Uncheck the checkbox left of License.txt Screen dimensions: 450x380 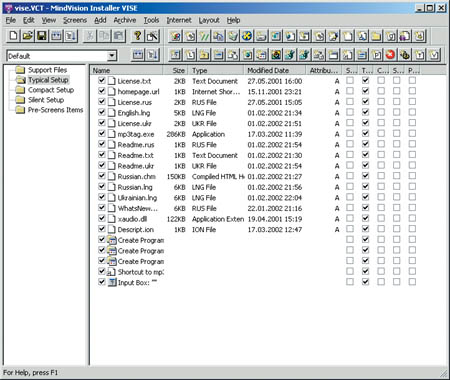[x=102, y=81]
